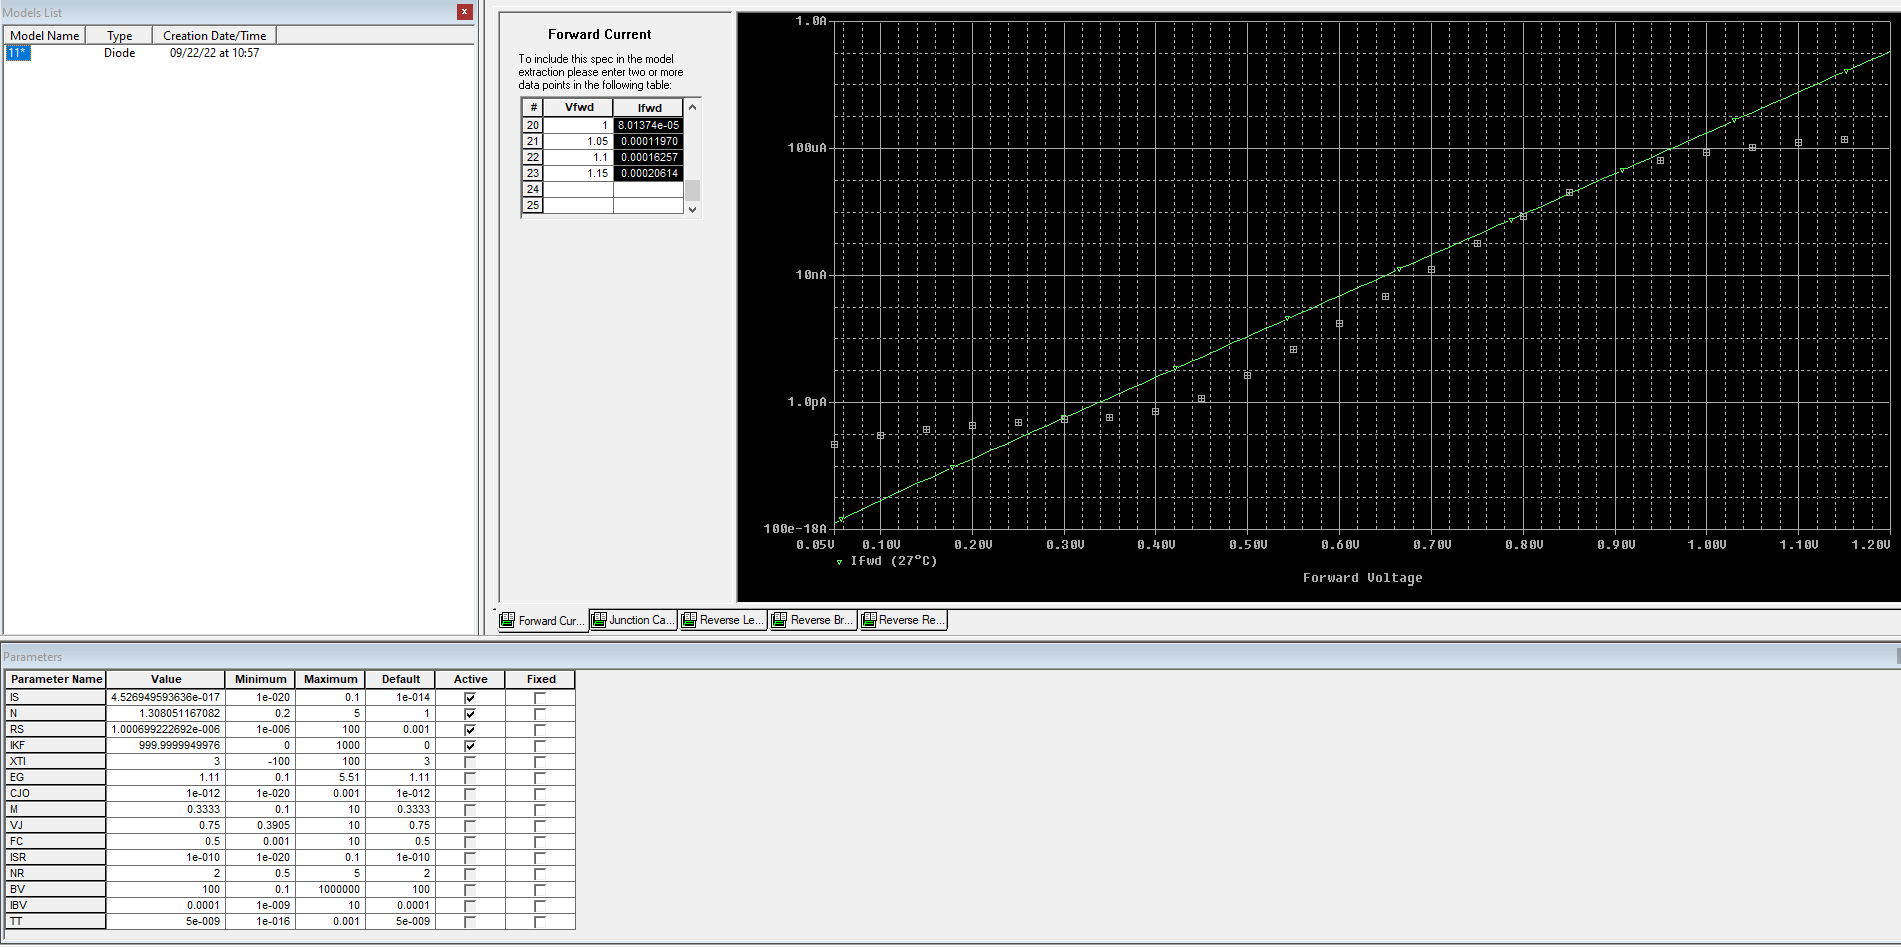Open the Reverse Breakdown tab

pos(813,620)
